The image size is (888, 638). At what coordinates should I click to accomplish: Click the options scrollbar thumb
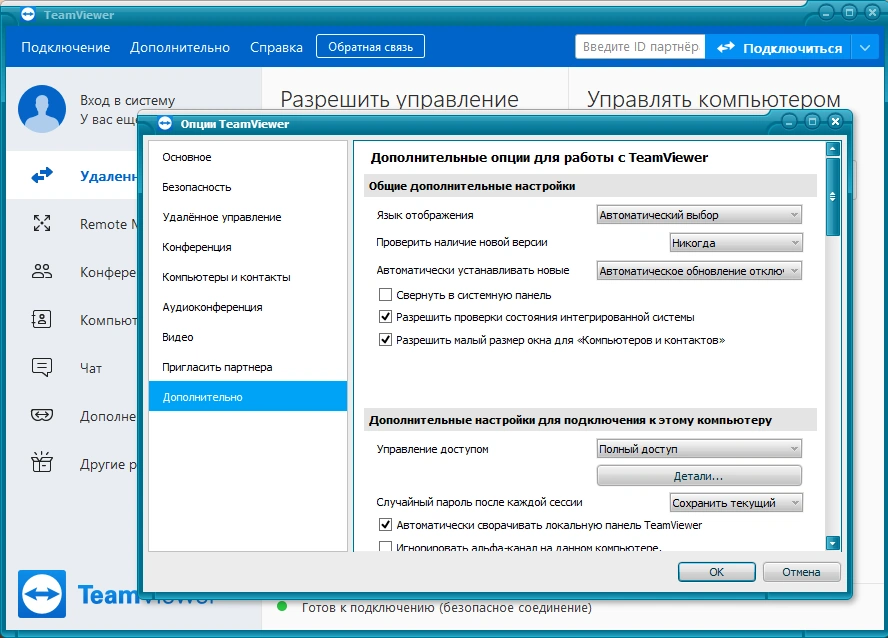(x=832, y=196)
